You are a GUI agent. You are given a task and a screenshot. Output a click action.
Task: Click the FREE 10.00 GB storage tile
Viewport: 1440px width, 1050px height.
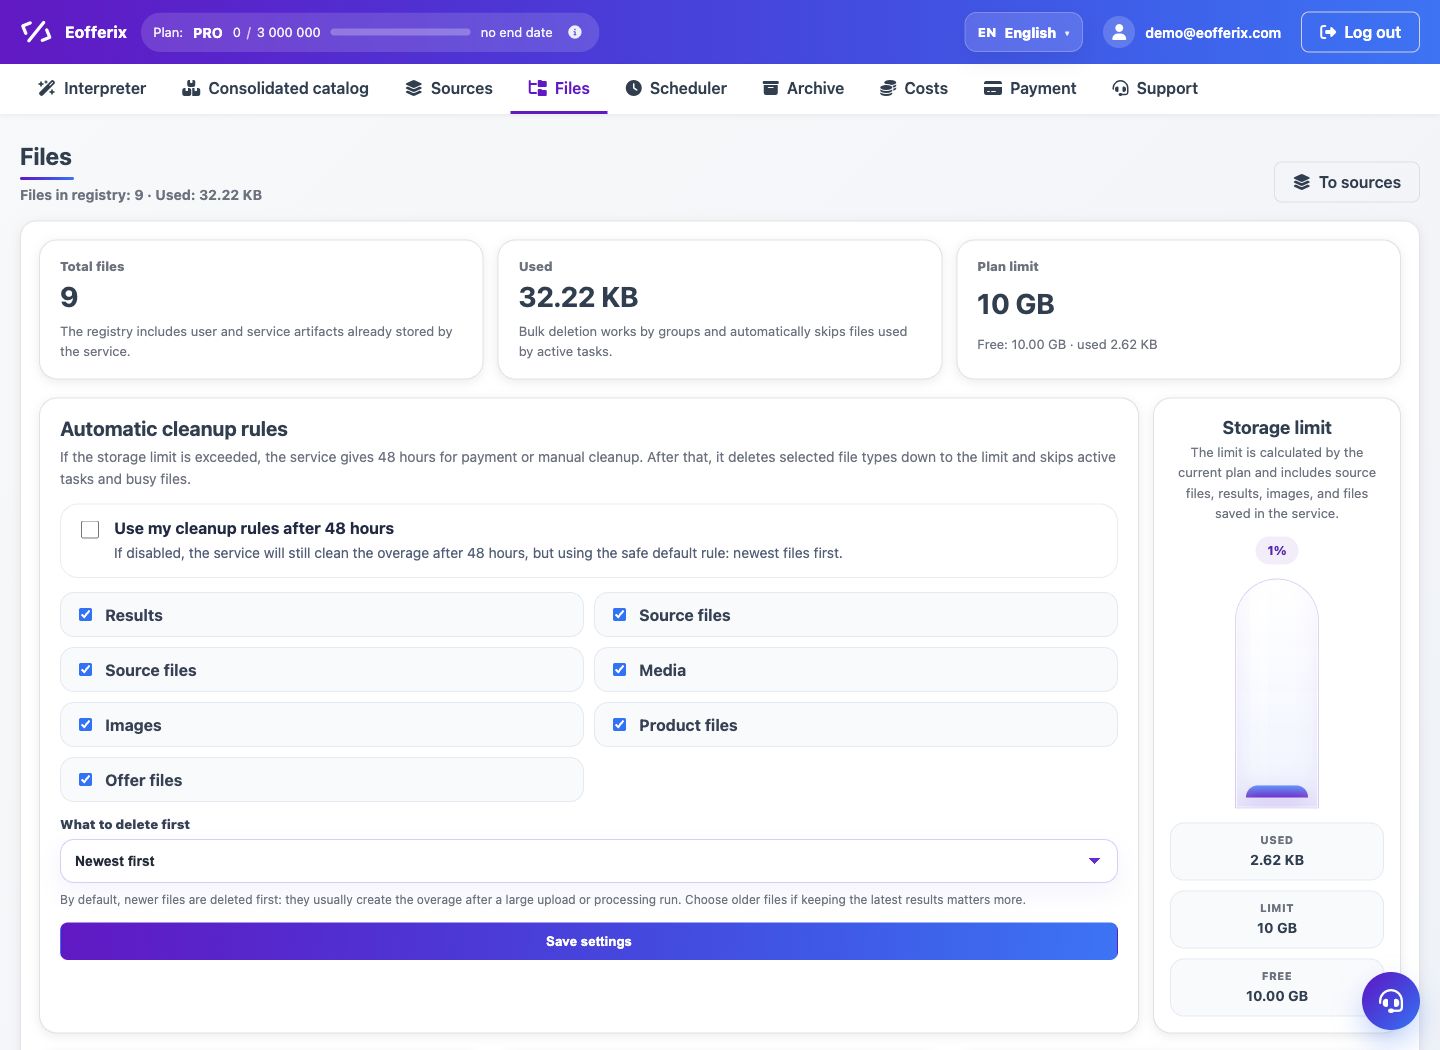(x=1277, y=987)
